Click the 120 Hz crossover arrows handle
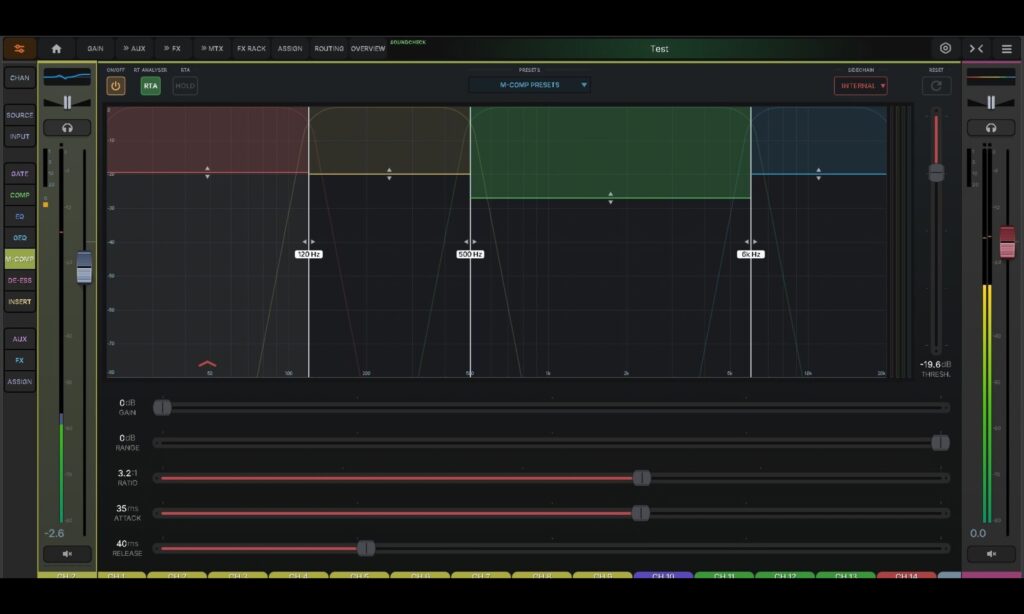This screenshot has width=1024, height=614. (x=308, y=242)
